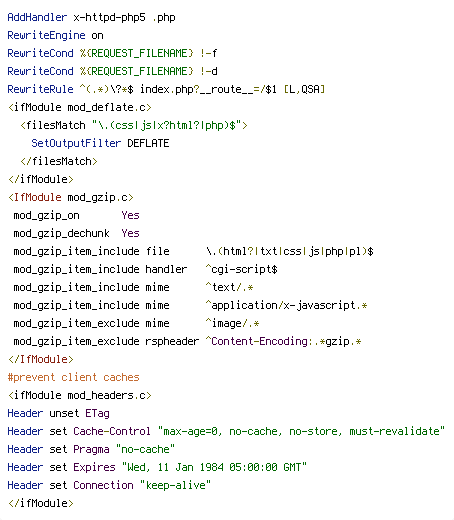This screenshot has height=520, width=454.
Task: Click the SetOutputFilter directive
Action: point(76,143)
